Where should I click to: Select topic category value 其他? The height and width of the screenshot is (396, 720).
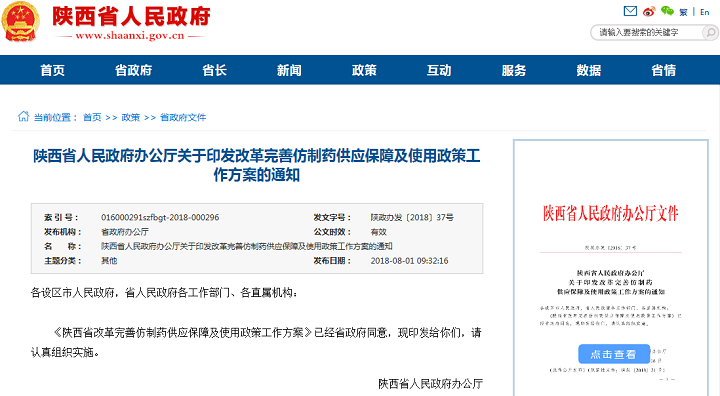tap(109, 261)
